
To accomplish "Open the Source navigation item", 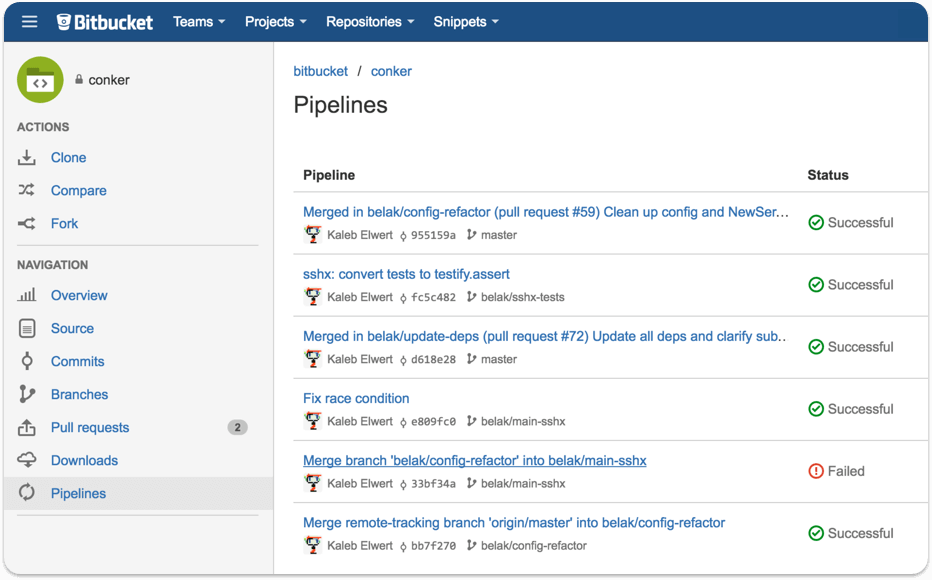I will pos(72,329).
